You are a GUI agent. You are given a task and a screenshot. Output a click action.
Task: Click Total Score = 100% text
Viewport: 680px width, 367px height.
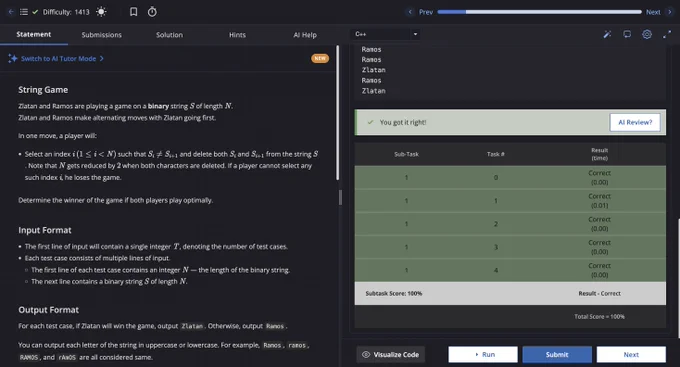[599, 317]
